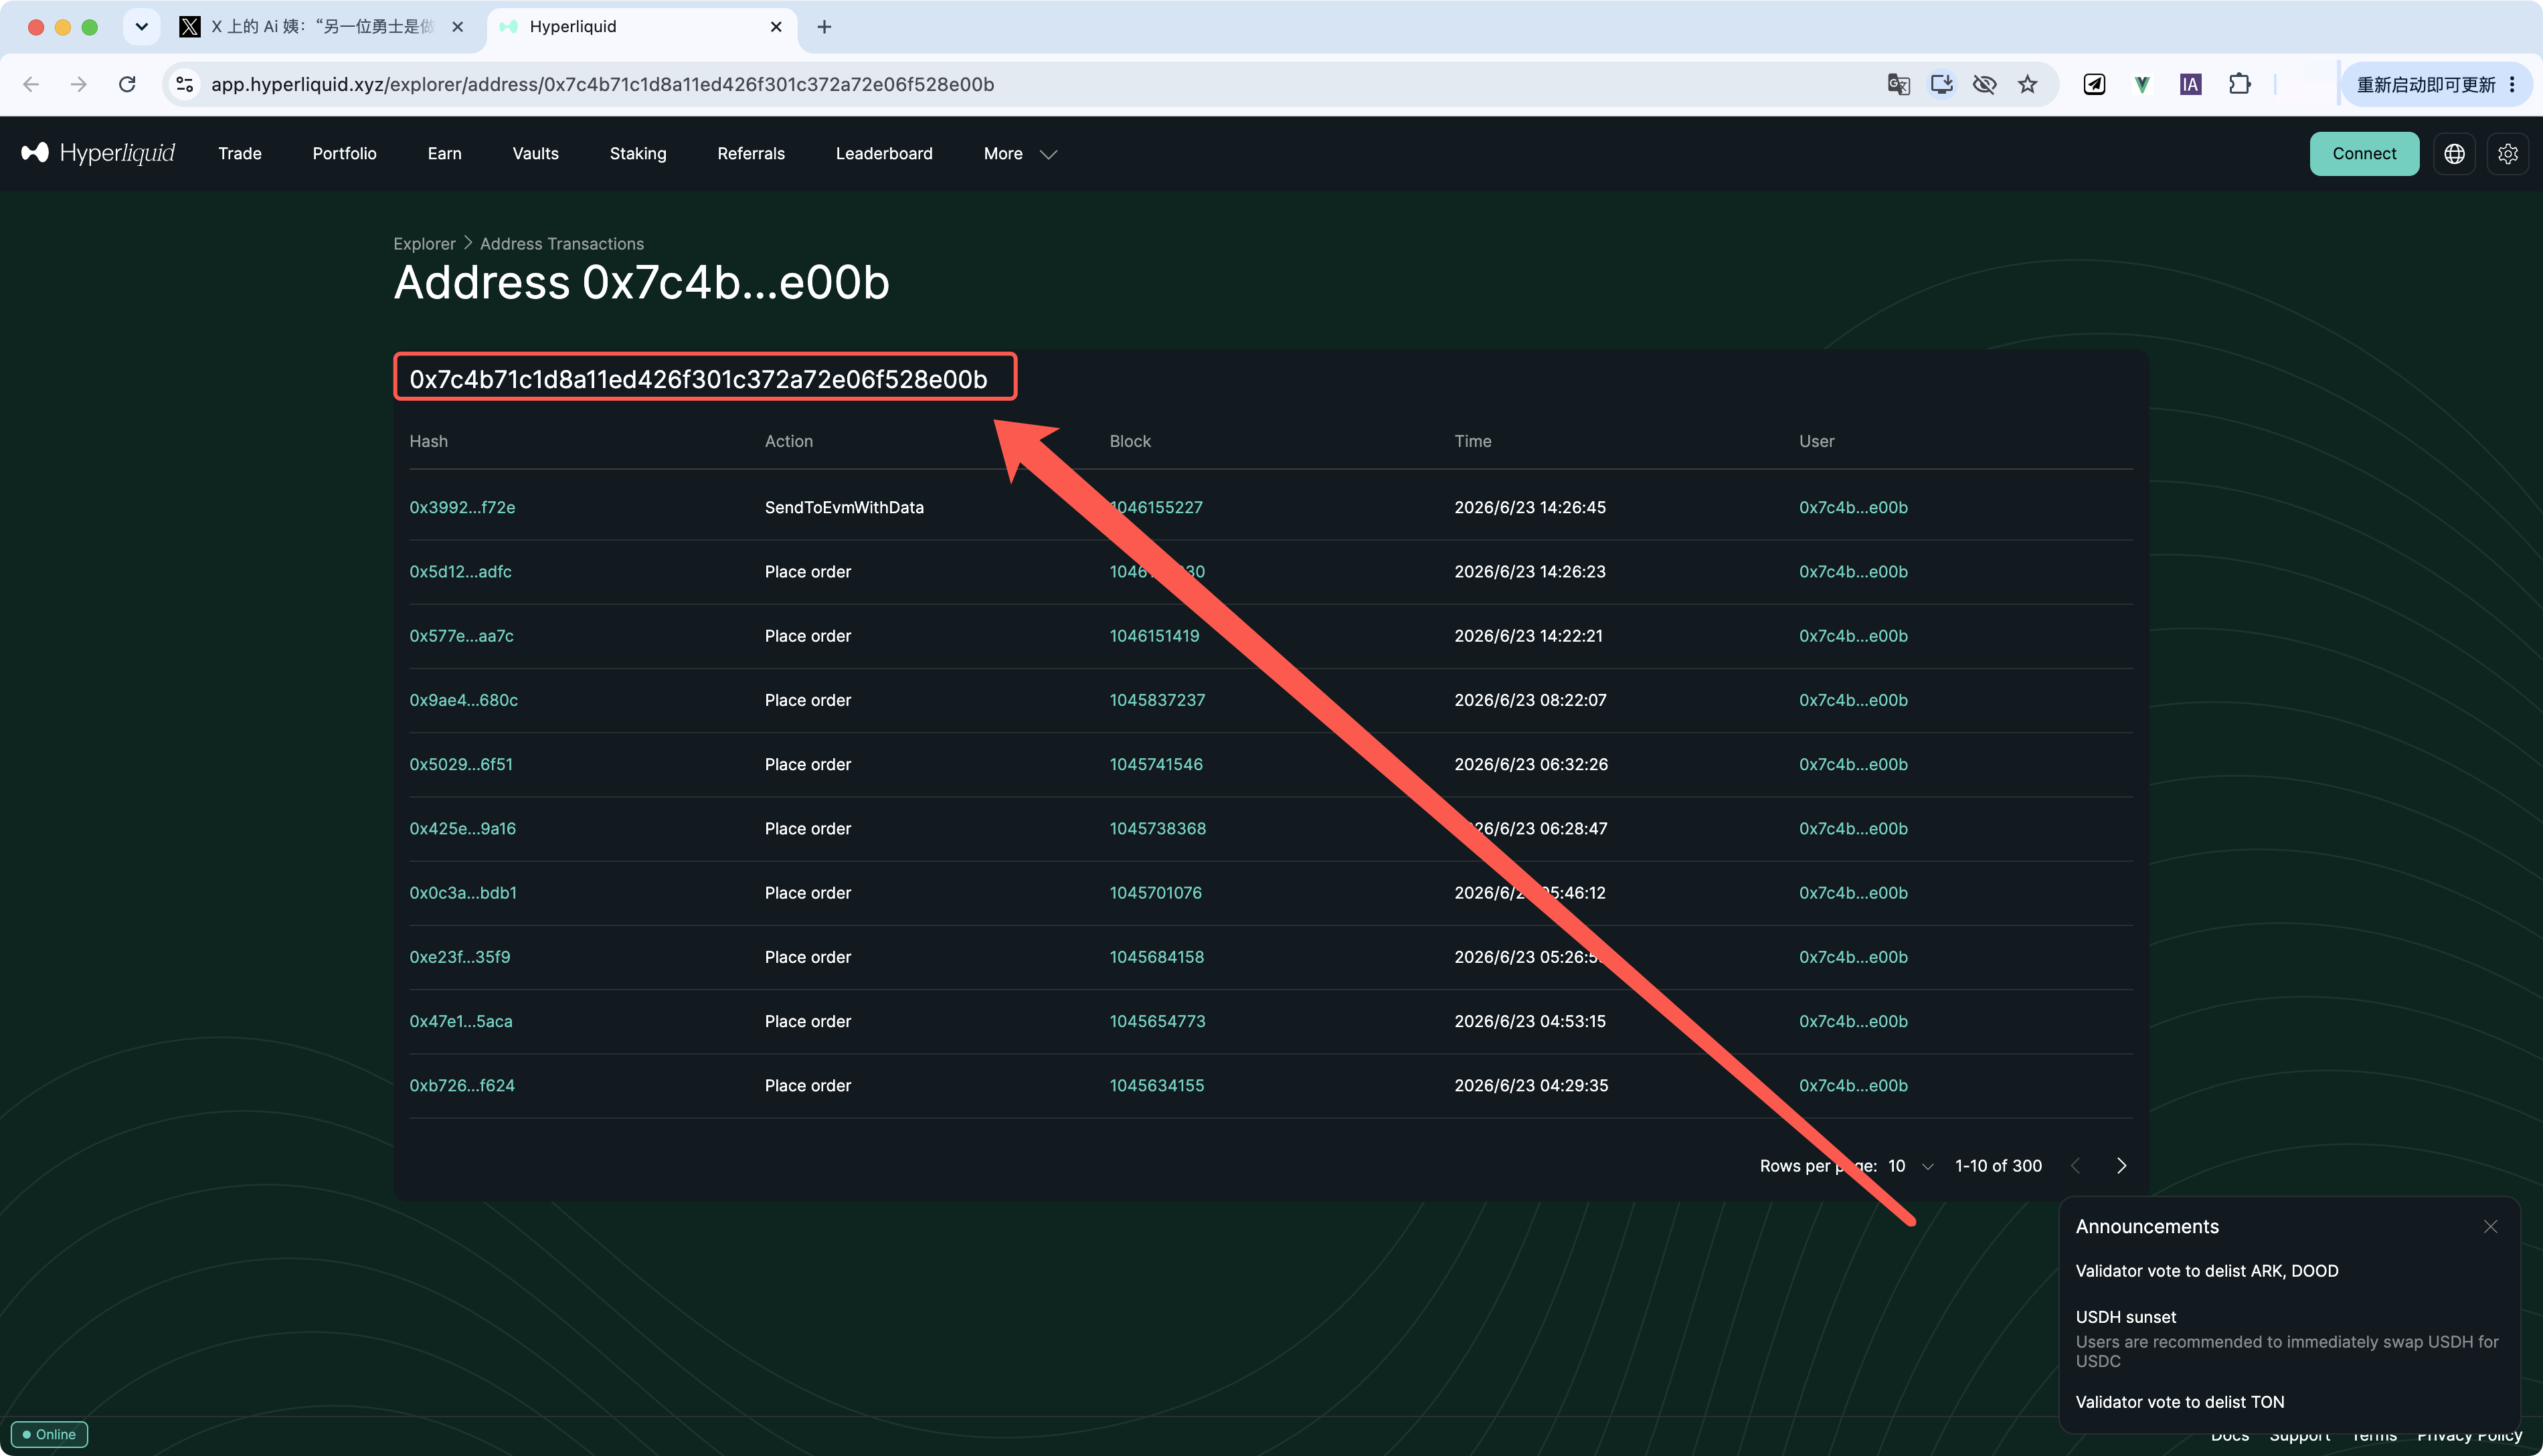Open transaction hash 0xe23f...35f9
Image resolution: width=2543 pixels, height=1456 pixels.
coord(459,957)
